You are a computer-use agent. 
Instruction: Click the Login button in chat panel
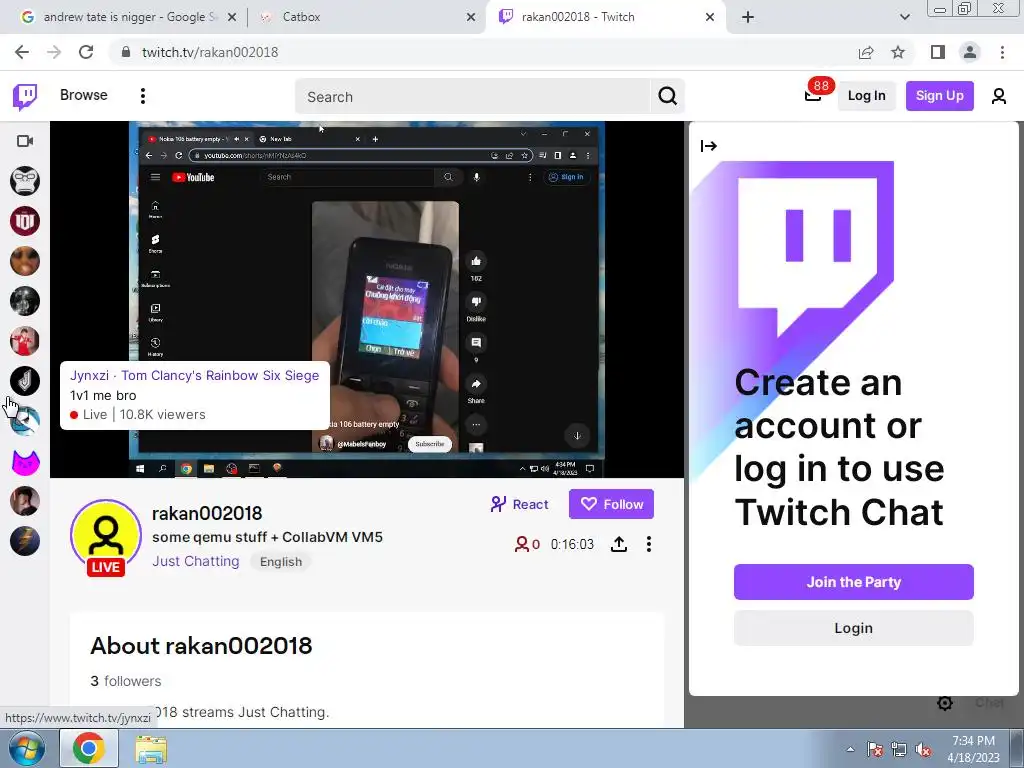854,628
